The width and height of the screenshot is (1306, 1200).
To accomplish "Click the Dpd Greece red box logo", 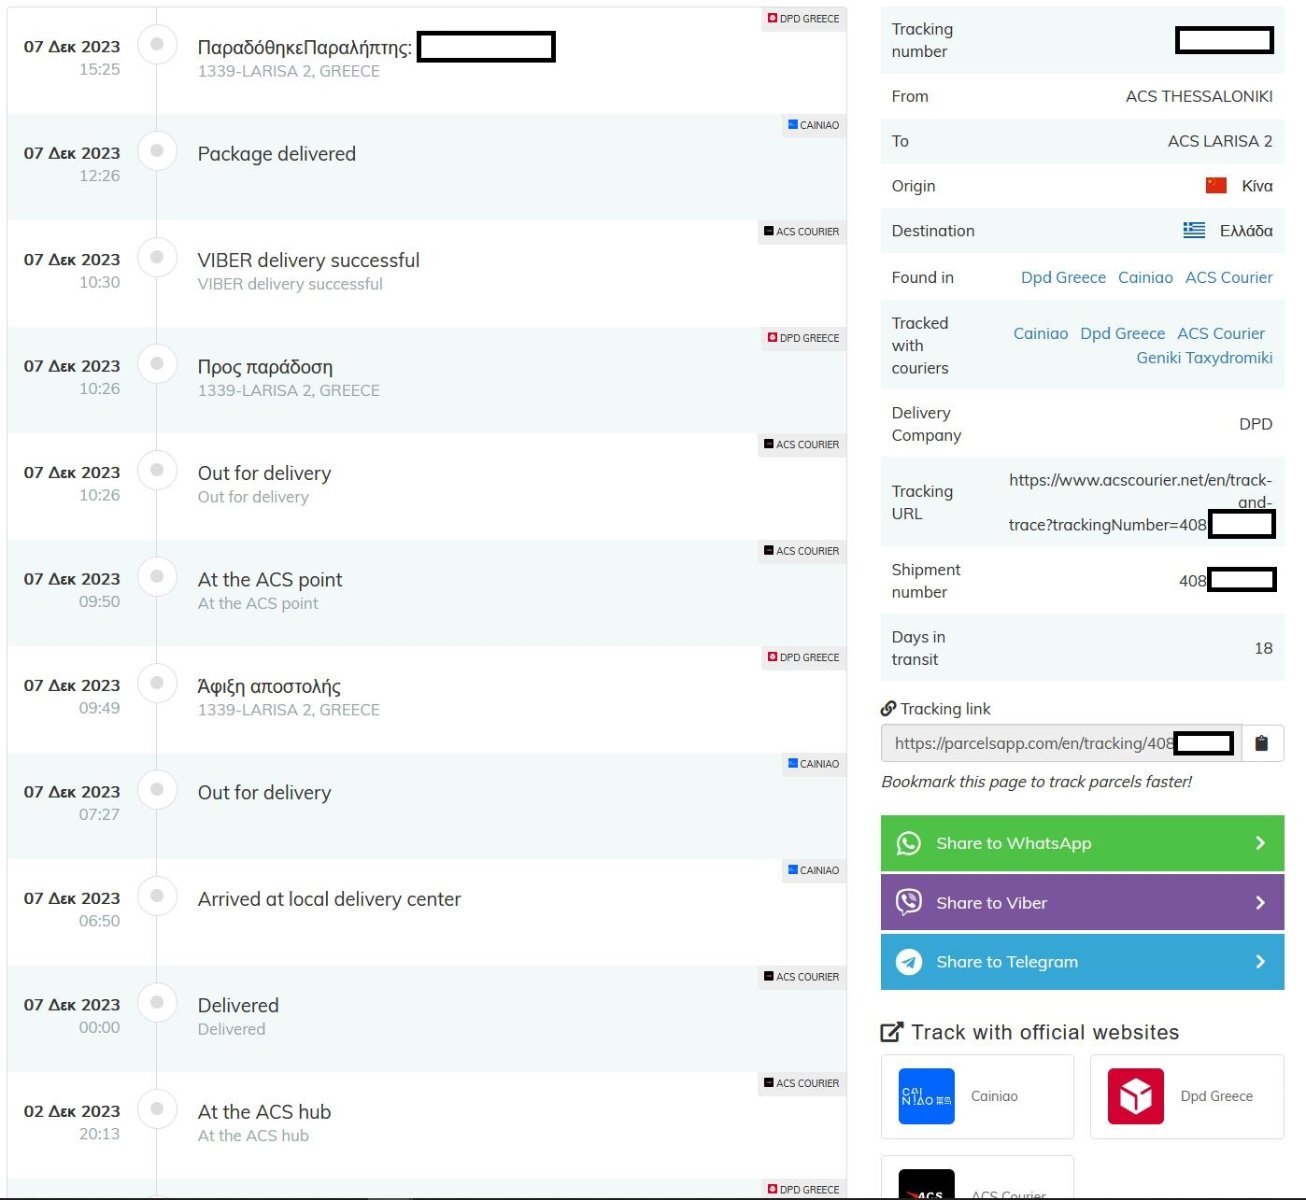I will click(x=1136, y=1096).
